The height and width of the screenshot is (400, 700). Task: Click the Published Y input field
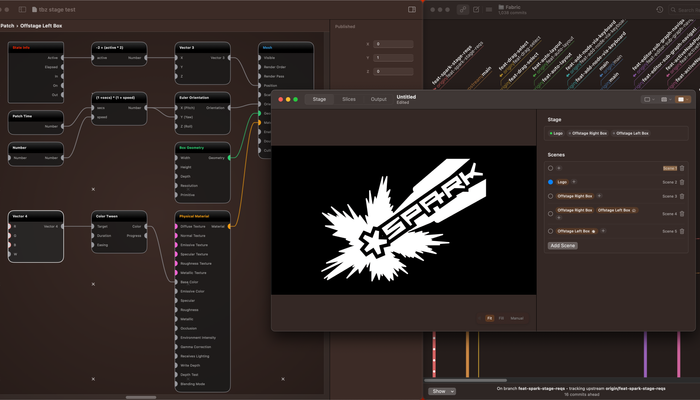tap(393, 58)
